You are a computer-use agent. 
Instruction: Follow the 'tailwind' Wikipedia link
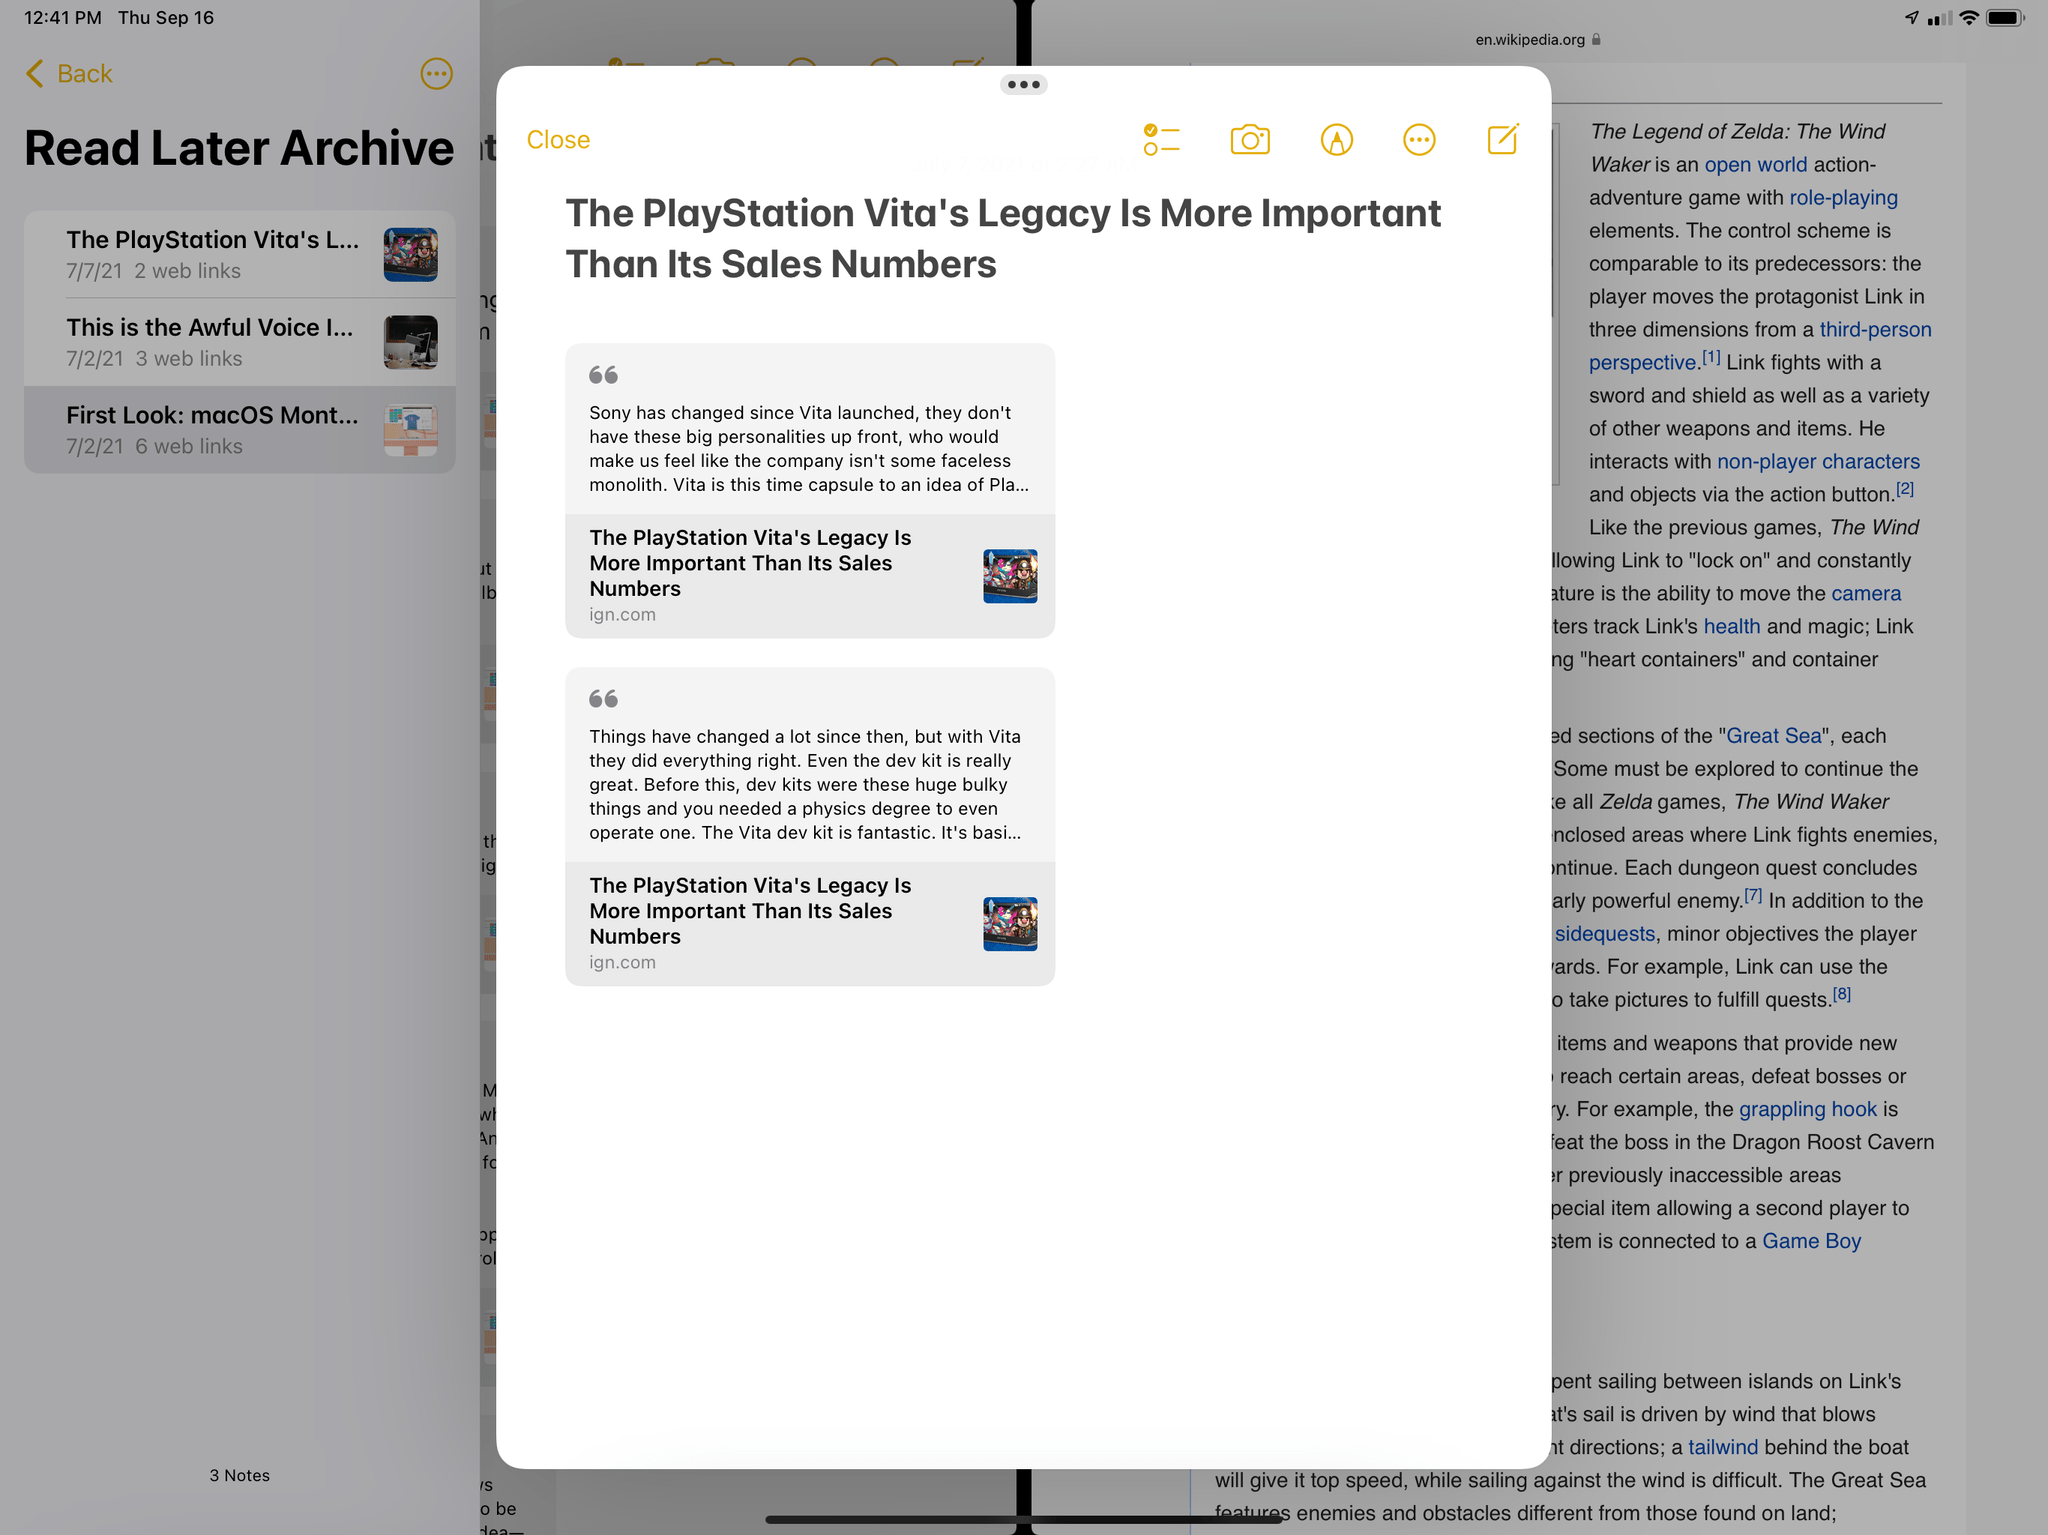click(x=1723, y=1448)
